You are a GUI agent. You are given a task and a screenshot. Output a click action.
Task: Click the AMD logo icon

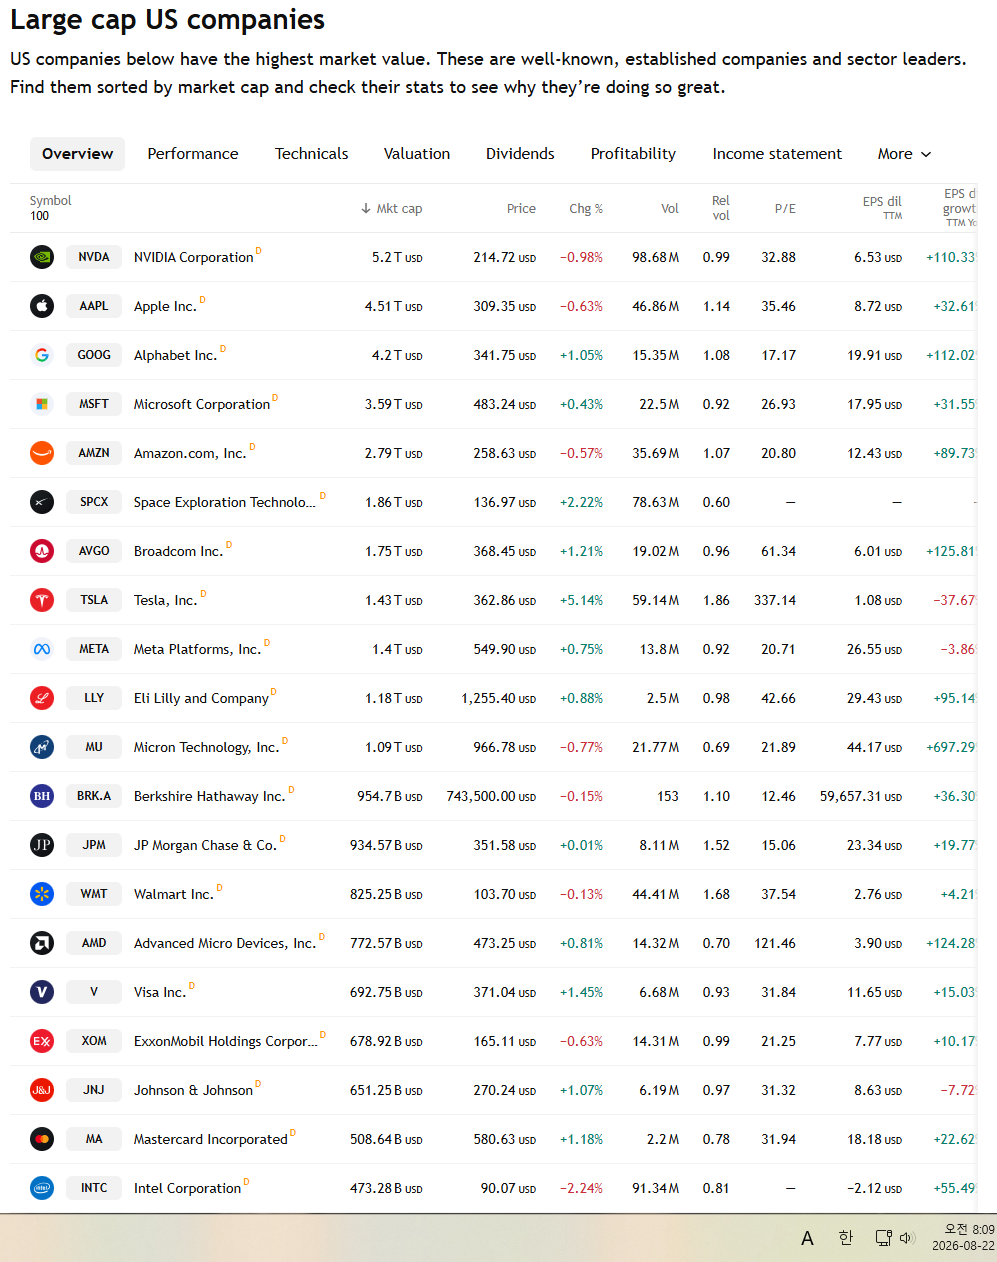(x=42, y=943)
